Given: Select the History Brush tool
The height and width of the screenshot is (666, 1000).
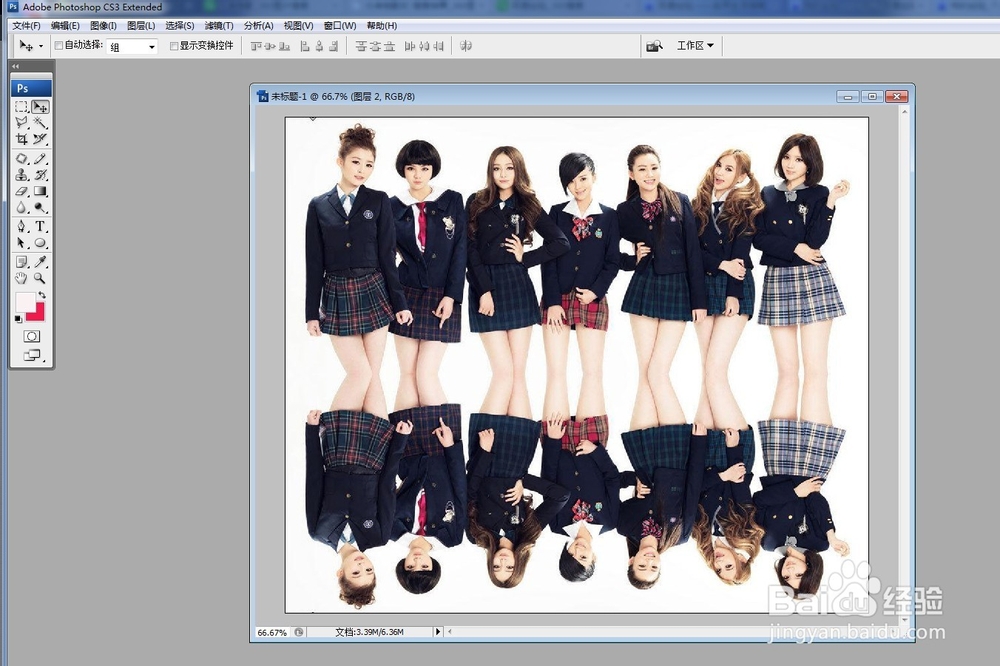Looking at the screenshot, I should click(40, 174).
